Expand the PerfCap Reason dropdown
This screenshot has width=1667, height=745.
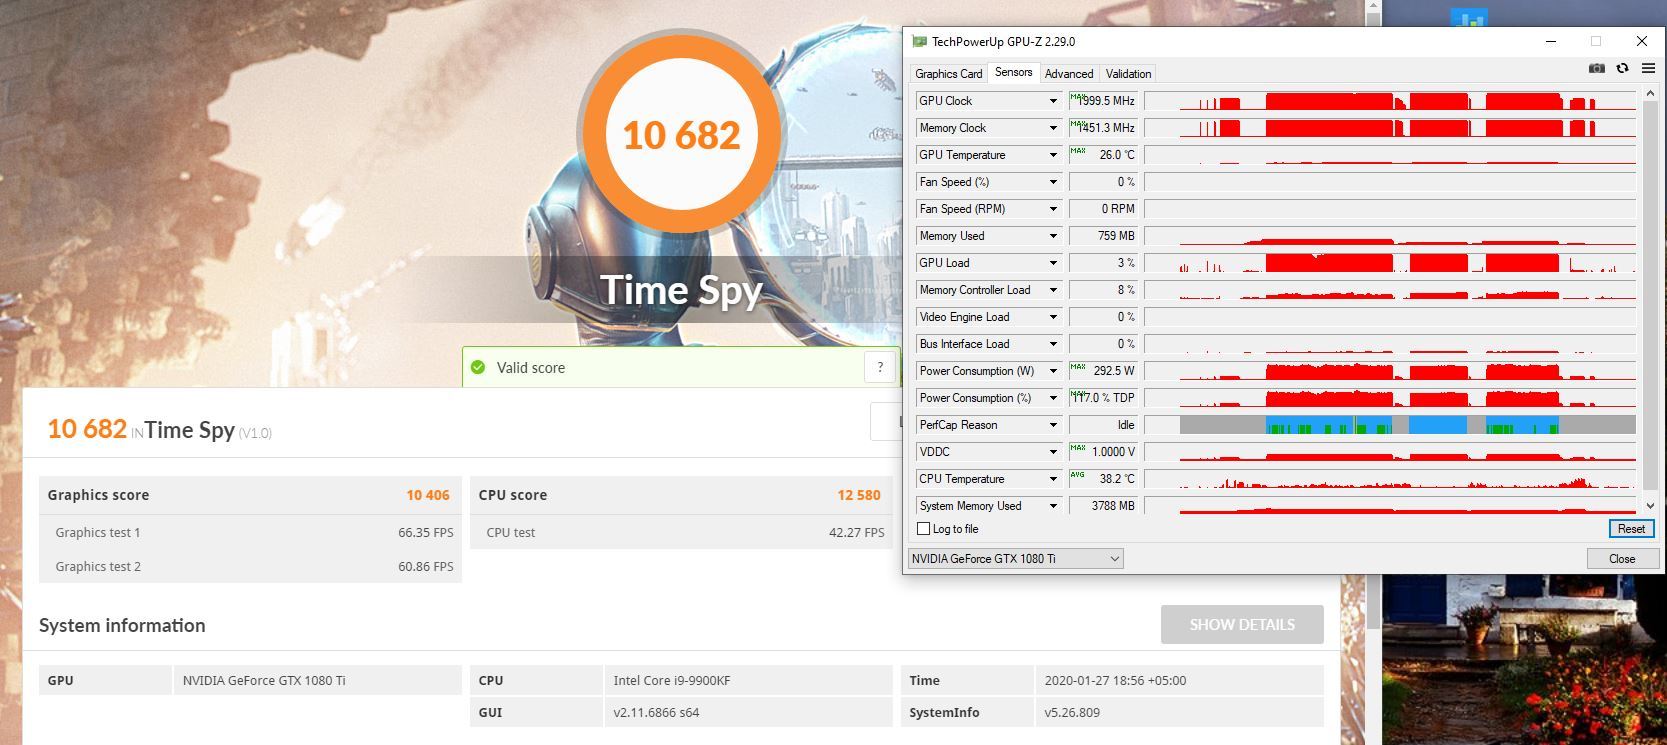pos(1053,425)
